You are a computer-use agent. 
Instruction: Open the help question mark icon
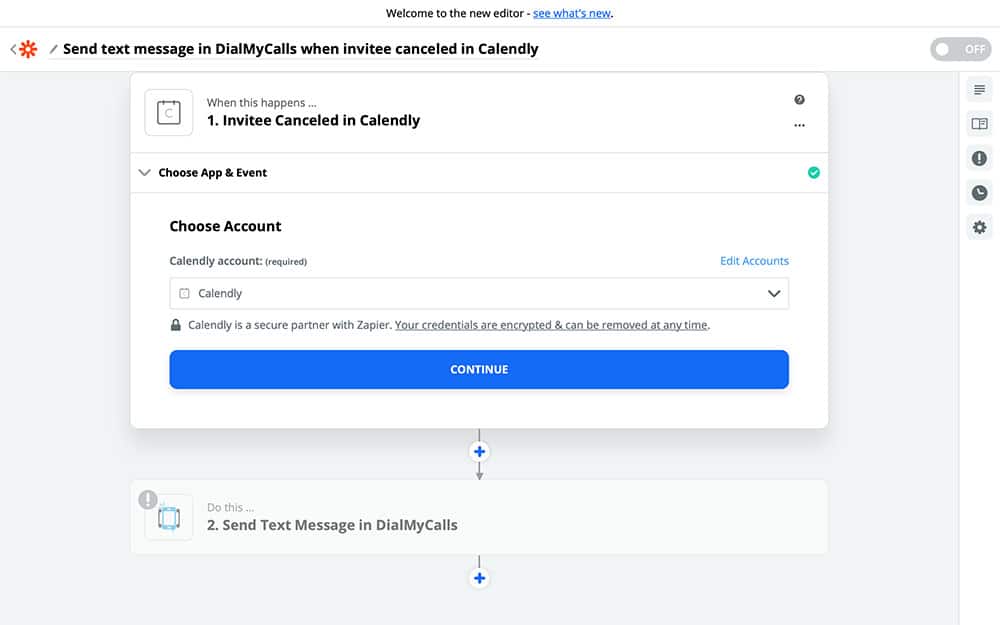point(799,100)
